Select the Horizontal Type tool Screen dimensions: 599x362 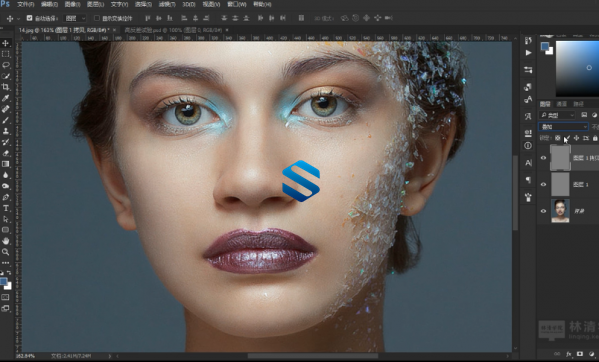click(6, 208)
